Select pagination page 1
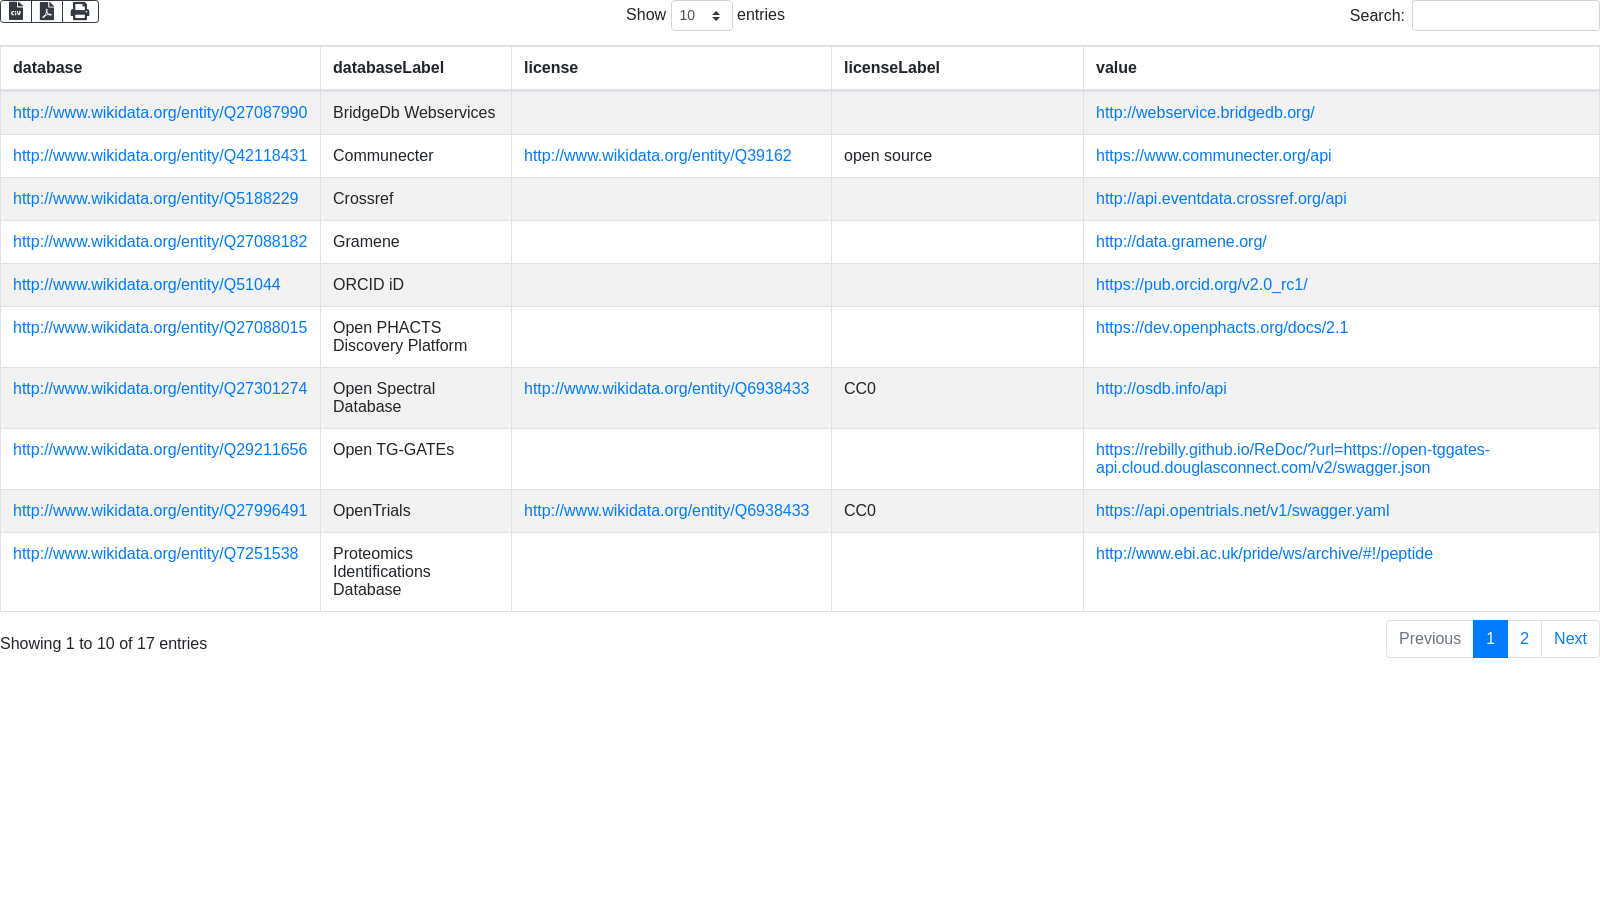The height and width of the screenshot is (900, 1600). coord(1490,639)
